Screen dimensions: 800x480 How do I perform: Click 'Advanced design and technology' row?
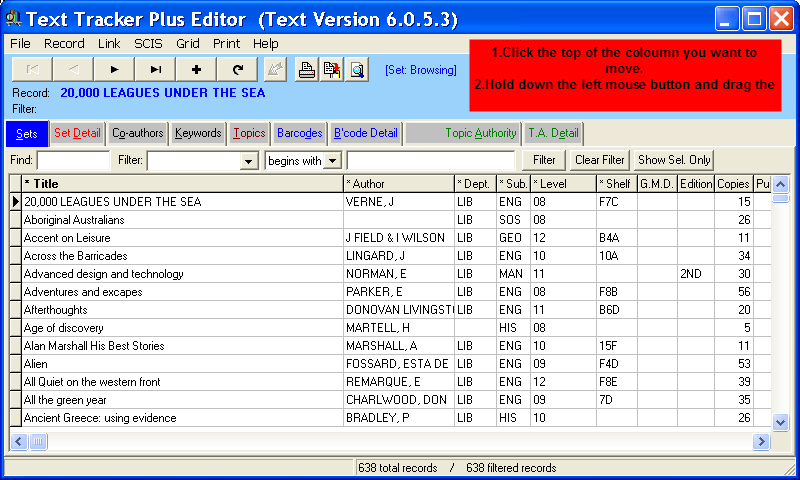(389, 274)
